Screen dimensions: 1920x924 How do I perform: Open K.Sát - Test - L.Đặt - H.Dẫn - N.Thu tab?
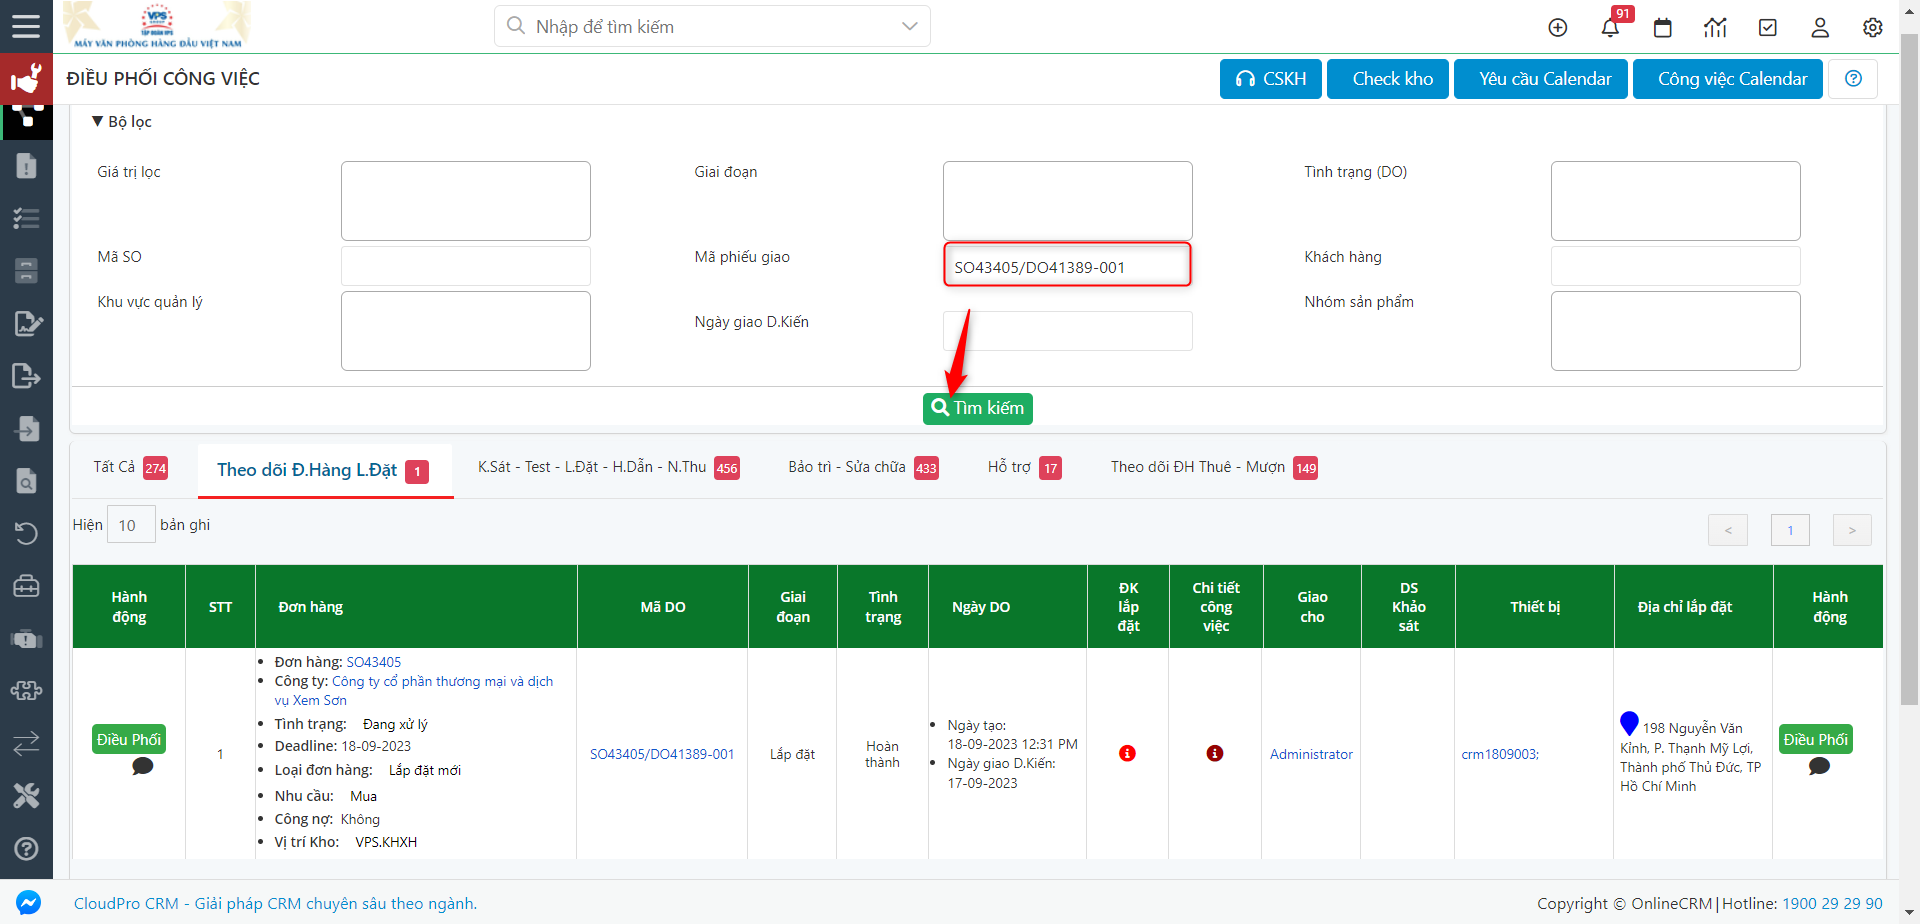pos(608,467)
